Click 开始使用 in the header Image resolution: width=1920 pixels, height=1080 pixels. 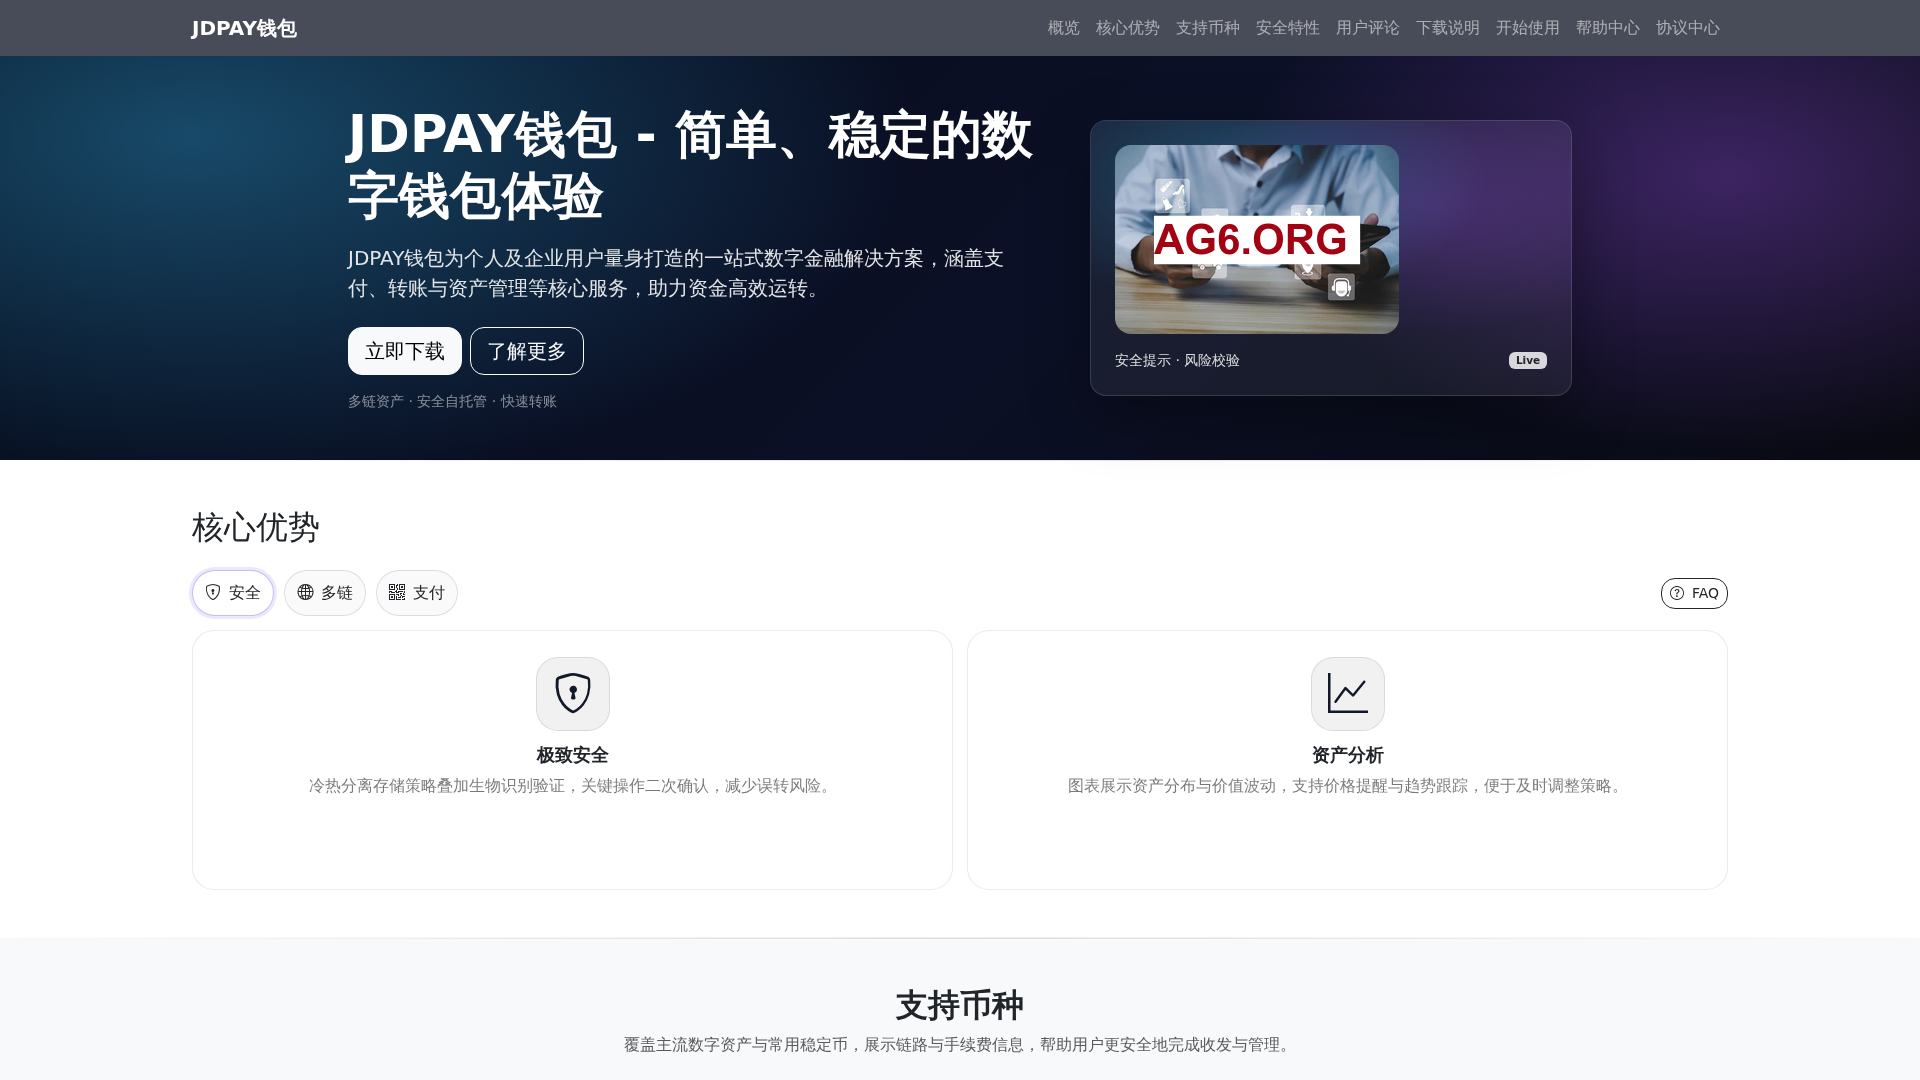[1528, 28]
